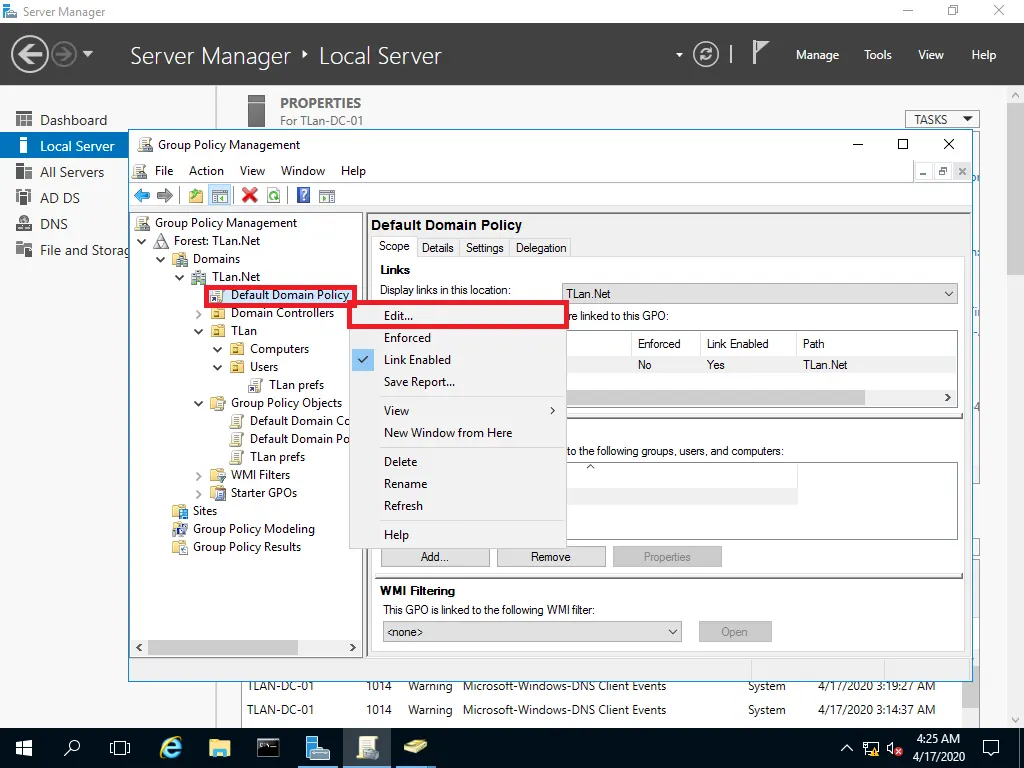Click the muted volume icon in the system tray

coord(895,748)
